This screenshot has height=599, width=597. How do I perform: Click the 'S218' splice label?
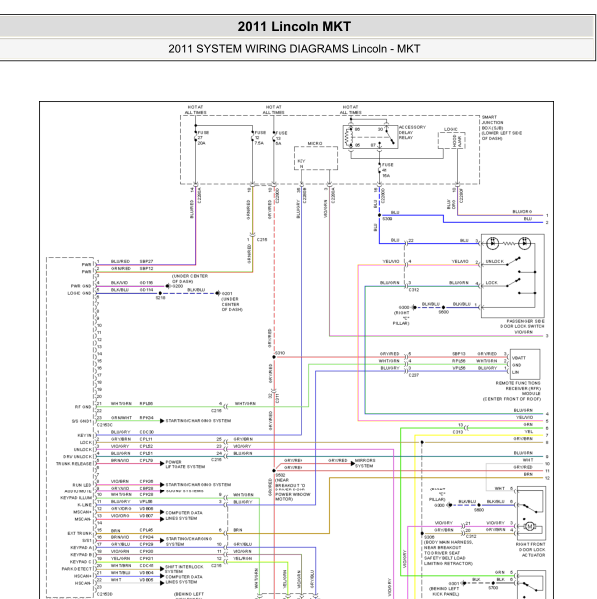(x=160, y=298)
